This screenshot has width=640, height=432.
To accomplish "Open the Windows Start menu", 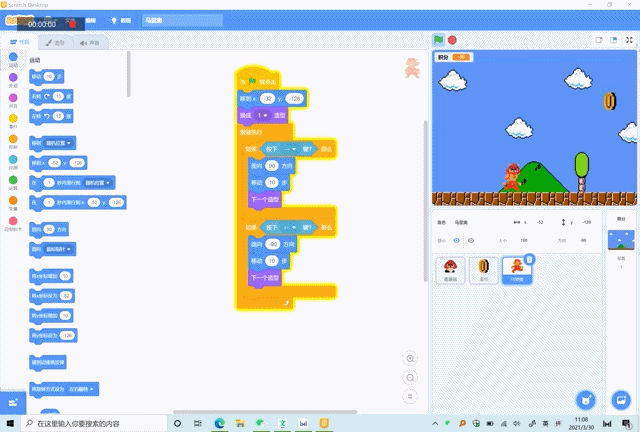I will [x=10, y=423].
